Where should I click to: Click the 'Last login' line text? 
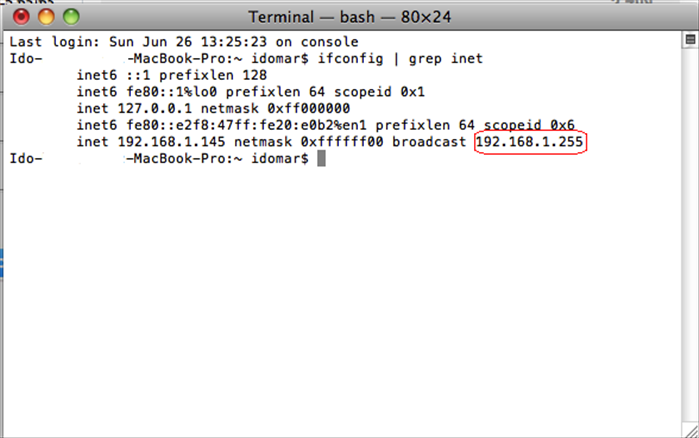pyautogui.click(x=184, y=42)
